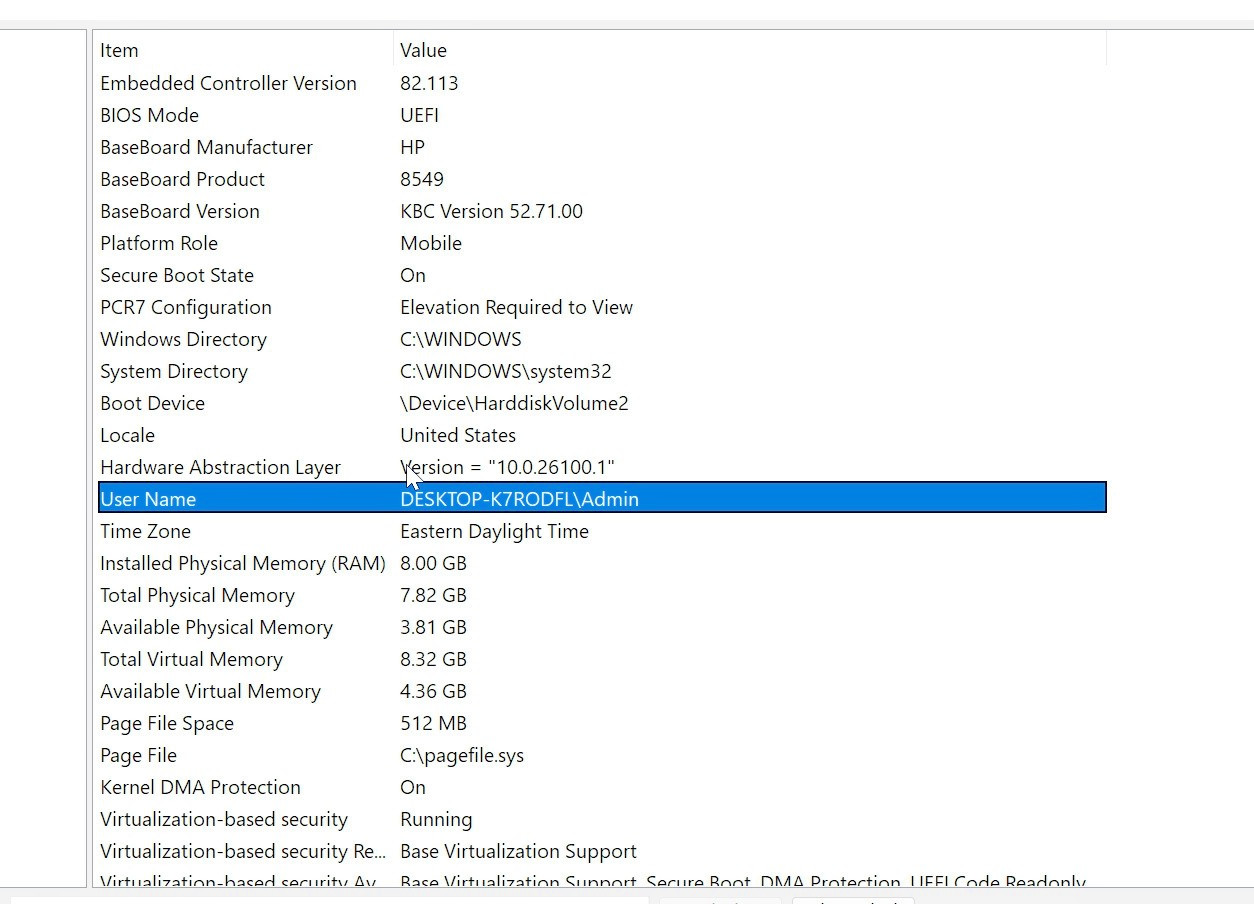Select the Hardware Abstraction Layer row
Image resolution: width=1254 pixels, height=904 pixels.
coord(602,467)
